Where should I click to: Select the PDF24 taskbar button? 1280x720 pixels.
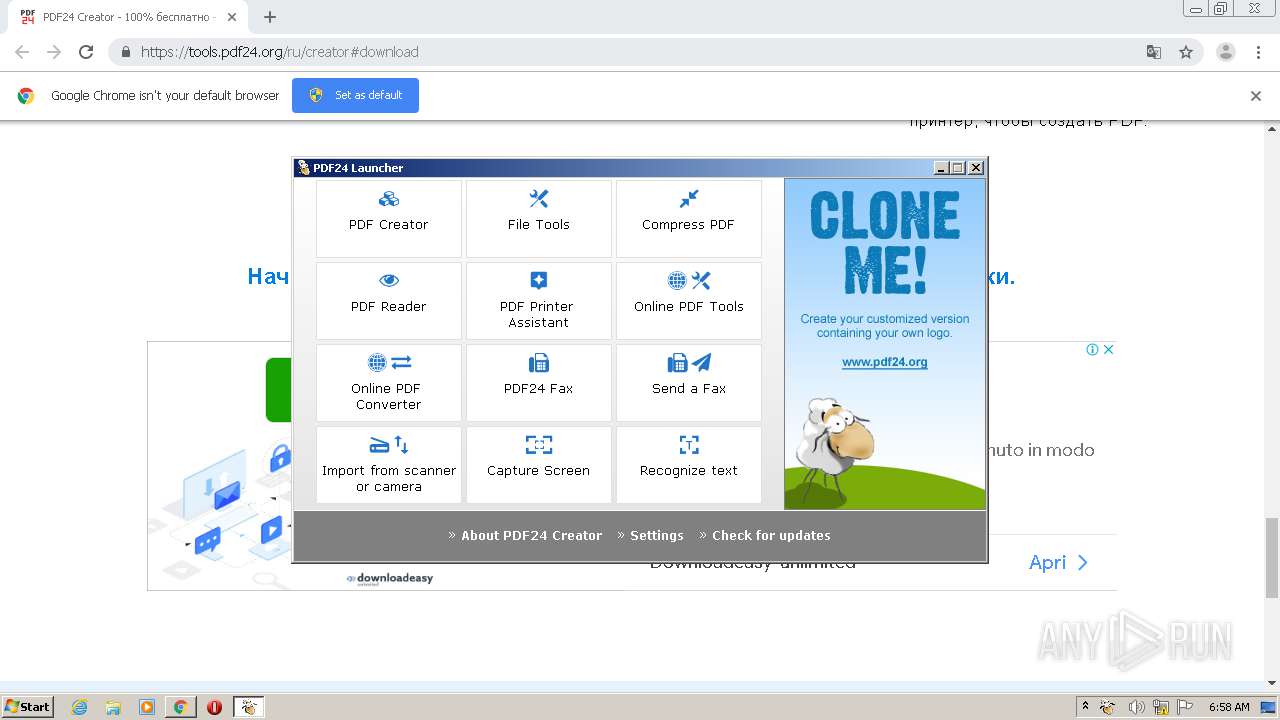pyautogui.click(x=249, y=707)
